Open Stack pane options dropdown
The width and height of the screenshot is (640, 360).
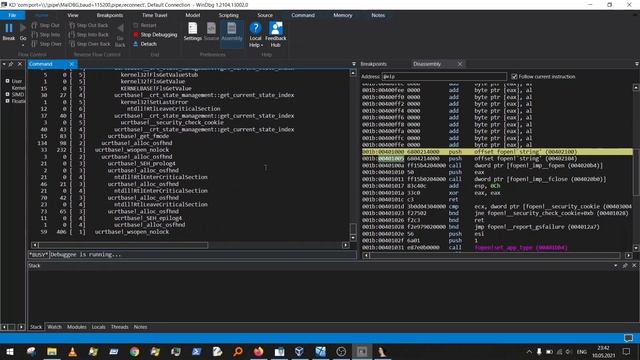point(616,266)
